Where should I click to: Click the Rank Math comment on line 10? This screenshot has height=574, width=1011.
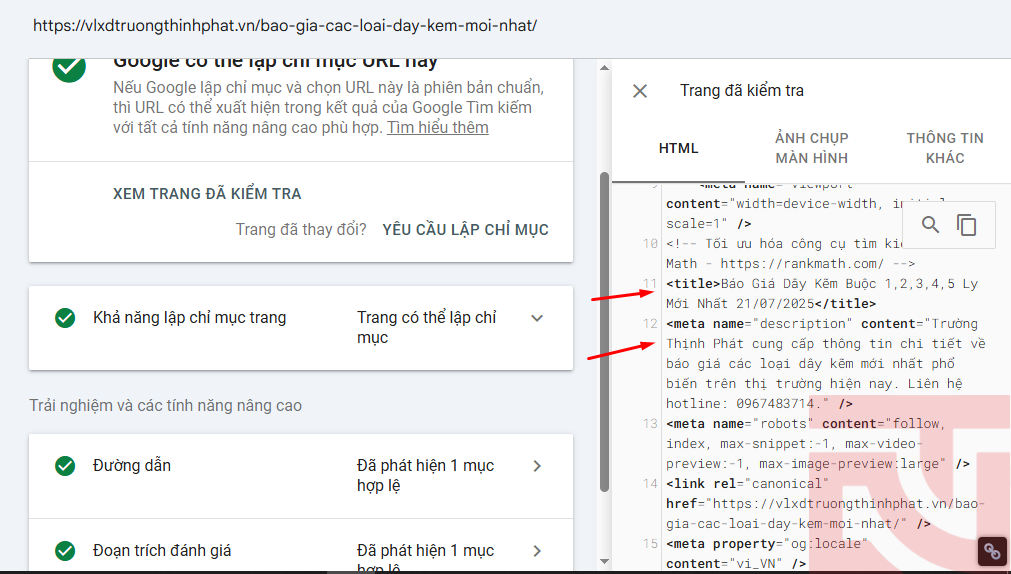(790, 253)
